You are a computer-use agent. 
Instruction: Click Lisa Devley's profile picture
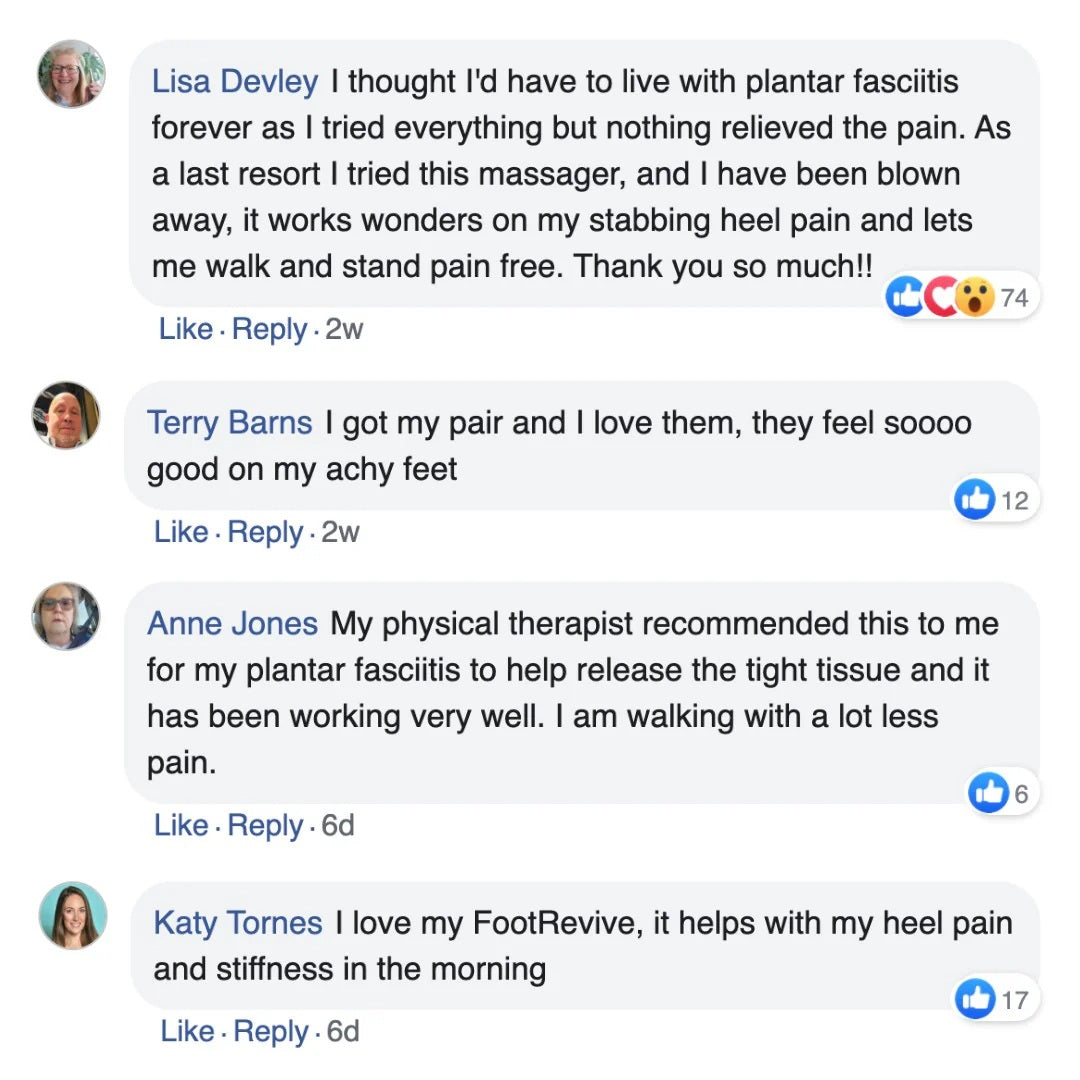pos(72,74)
